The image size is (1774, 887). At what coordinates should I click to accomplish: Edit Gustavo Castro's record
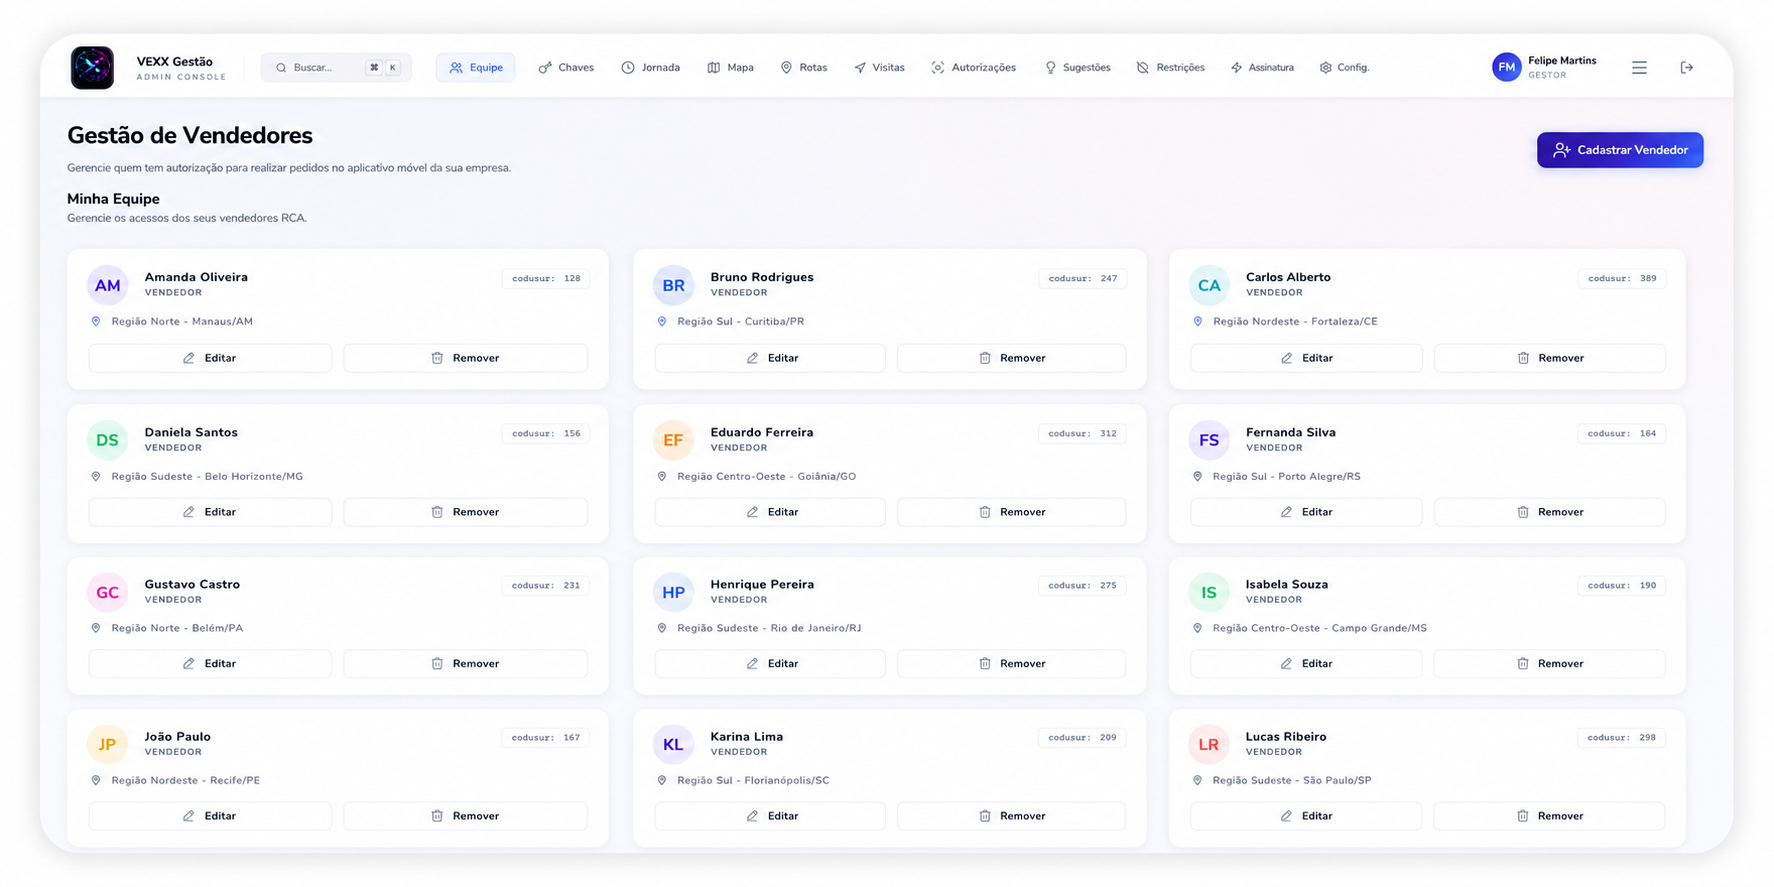(x=210, y=664)
